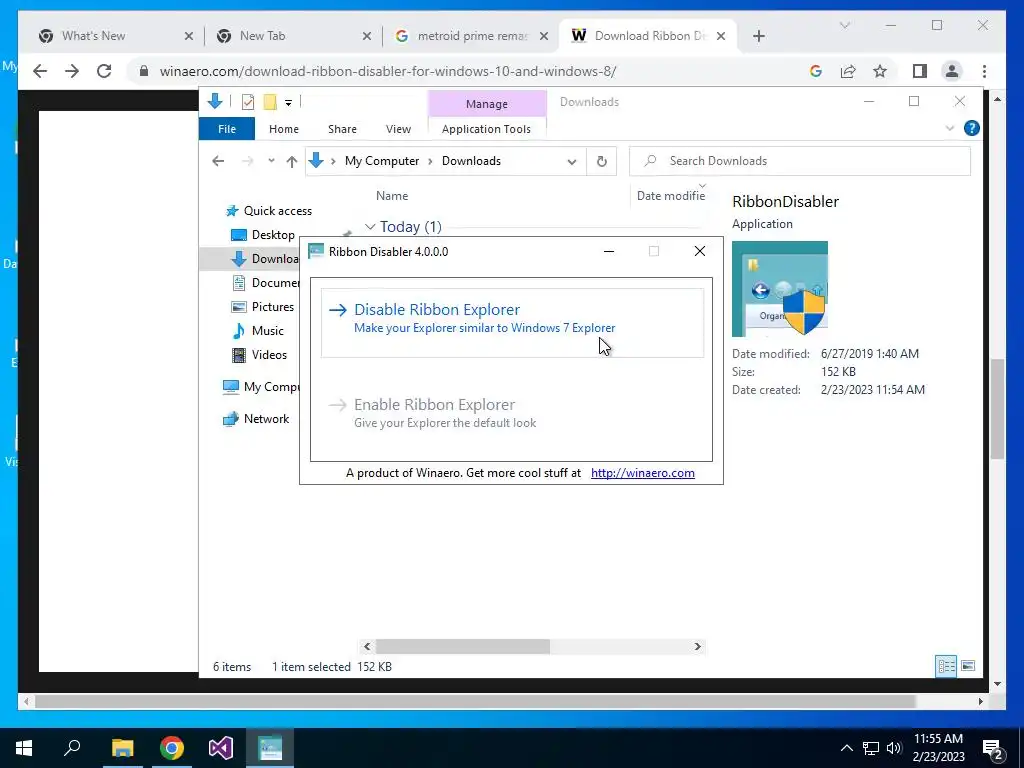This screenshot has height=768, width=1024.
Task: Reload the winaero page in Chrome
Action: [104, 71]
